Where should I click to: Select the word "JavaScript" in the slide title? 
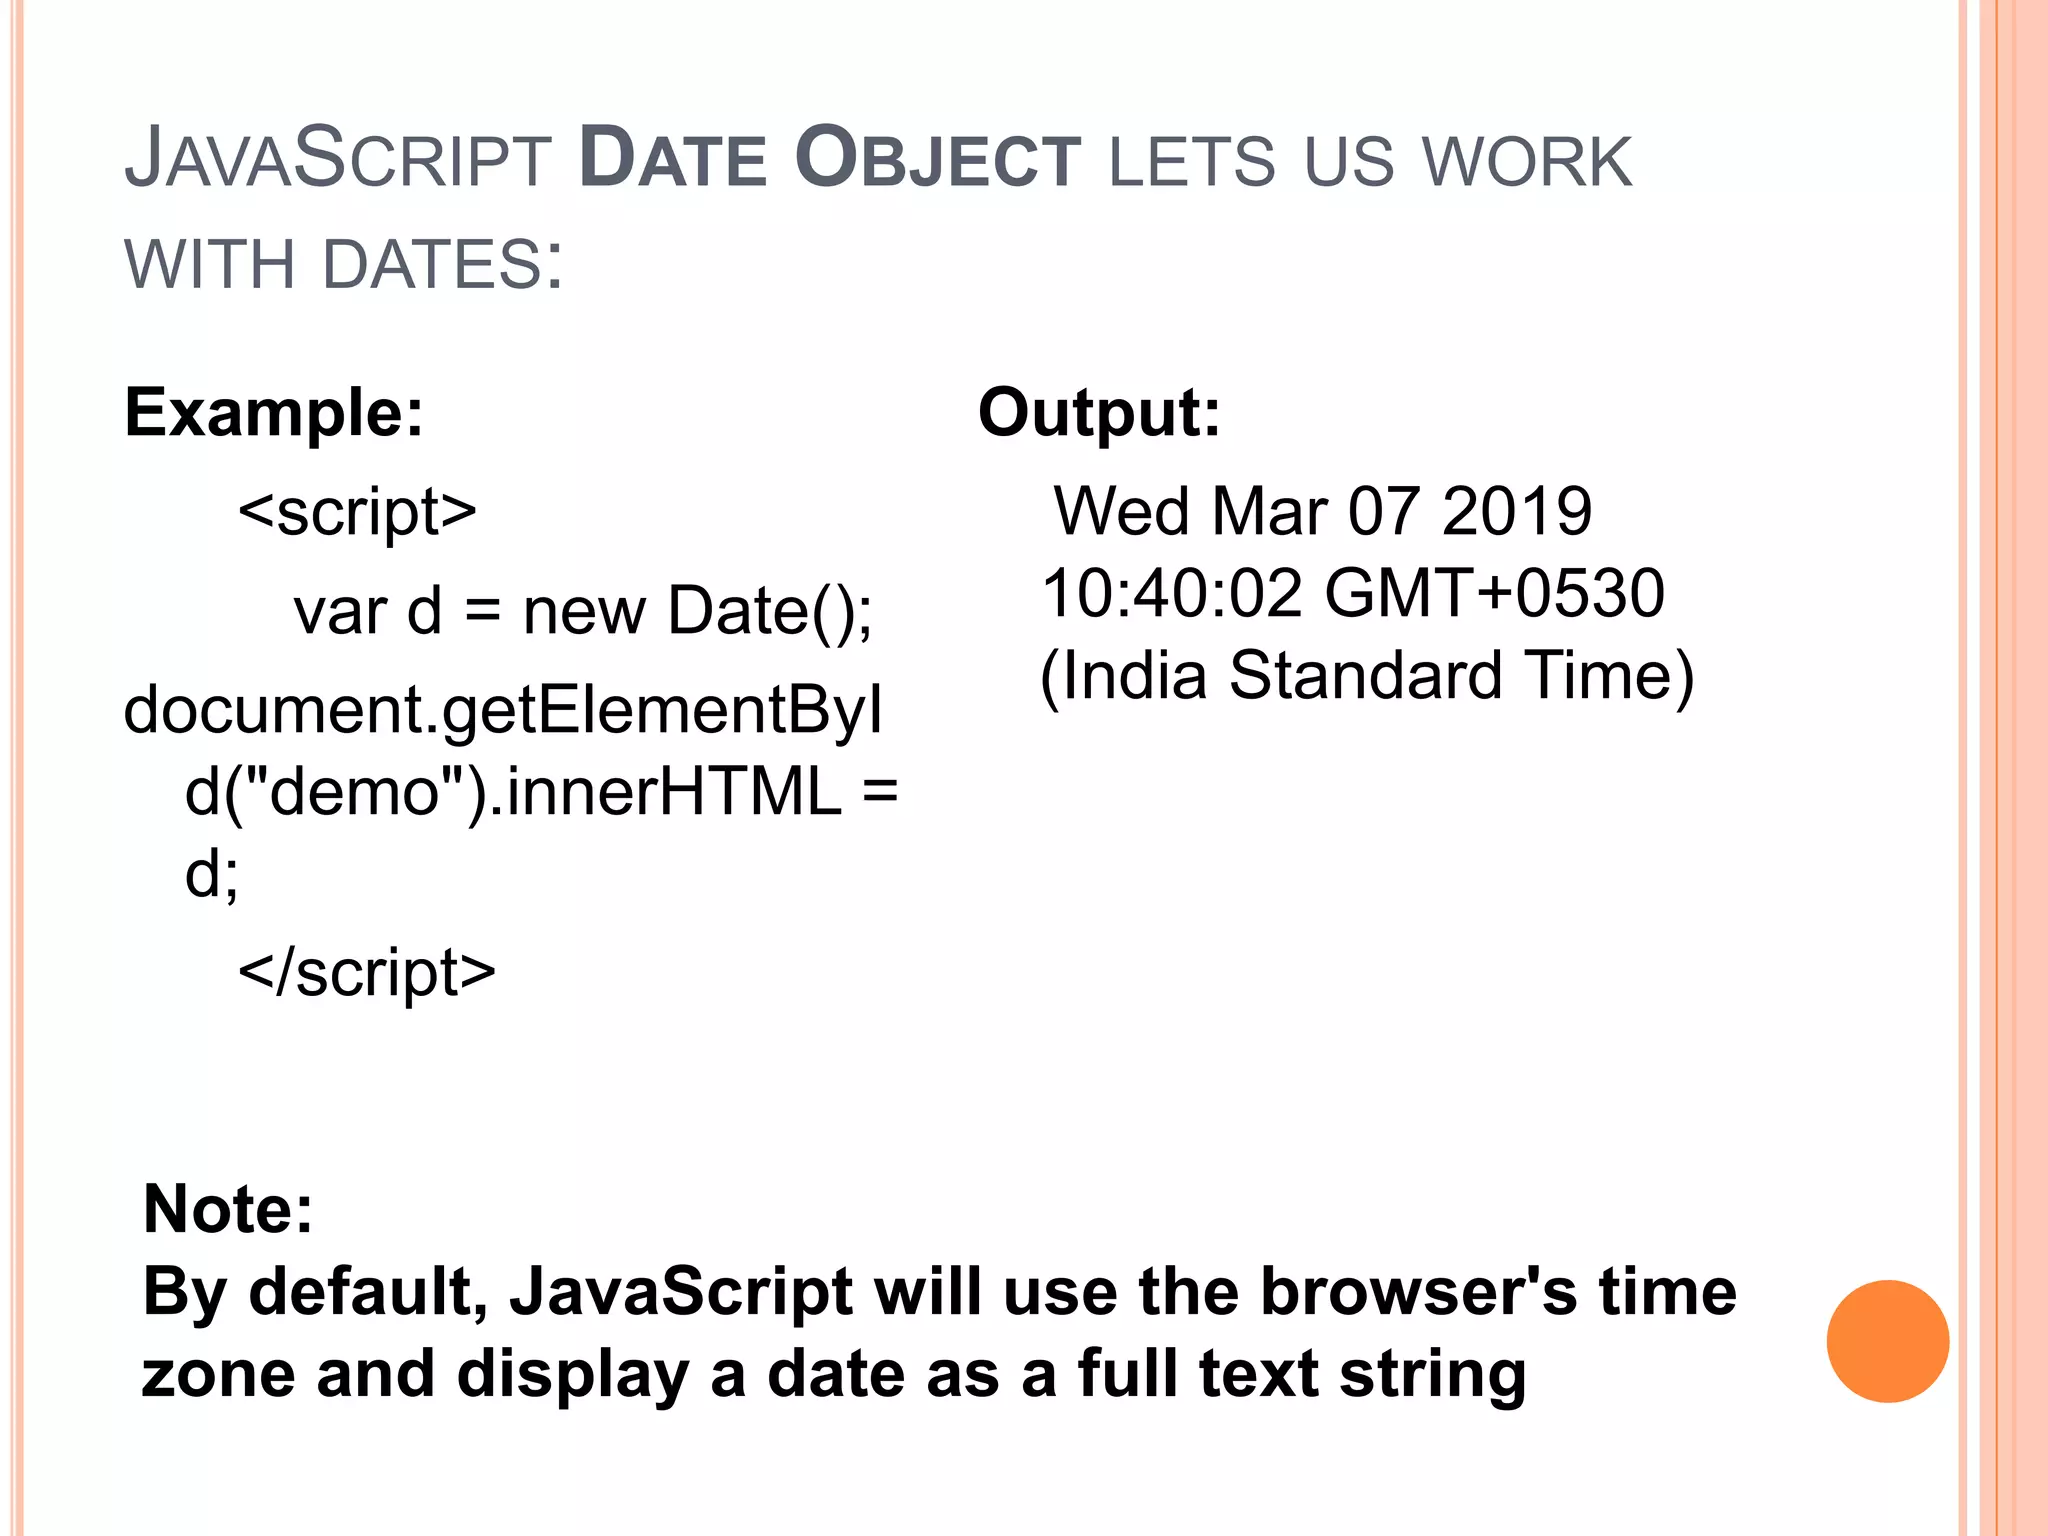click(337, 160)
